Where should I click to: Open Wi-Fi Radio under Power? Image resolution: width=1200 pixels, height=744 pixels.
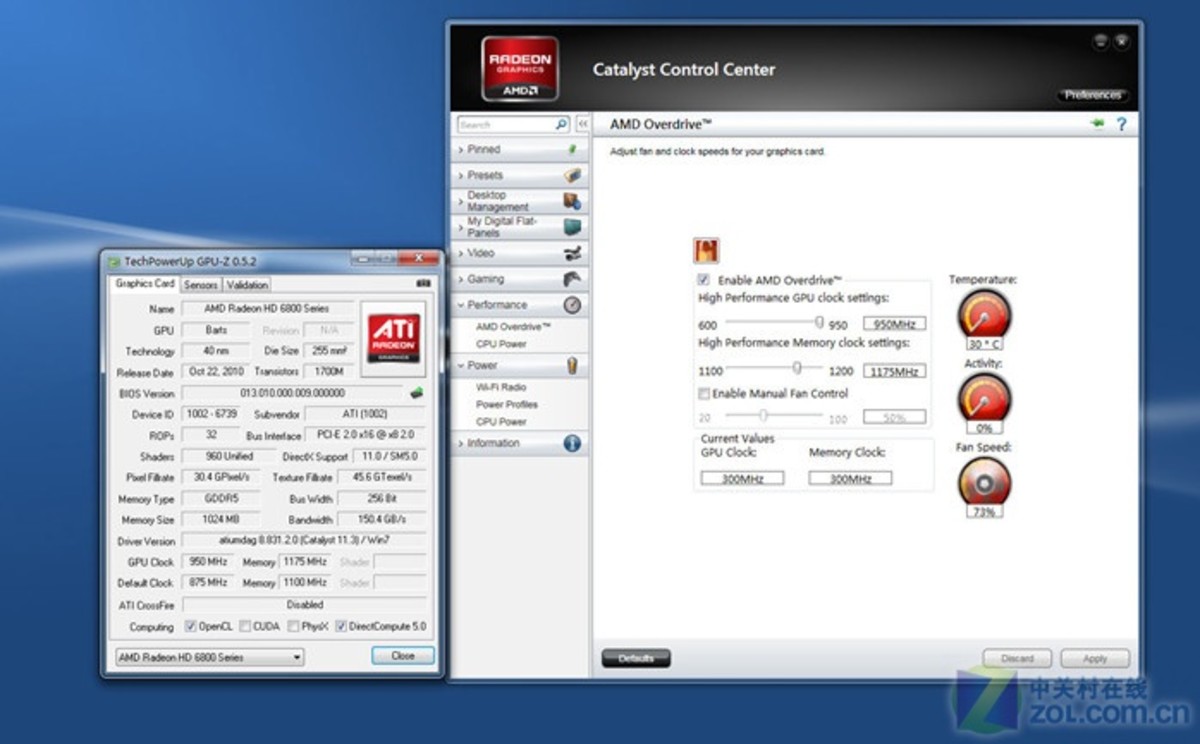coord(501,387)
